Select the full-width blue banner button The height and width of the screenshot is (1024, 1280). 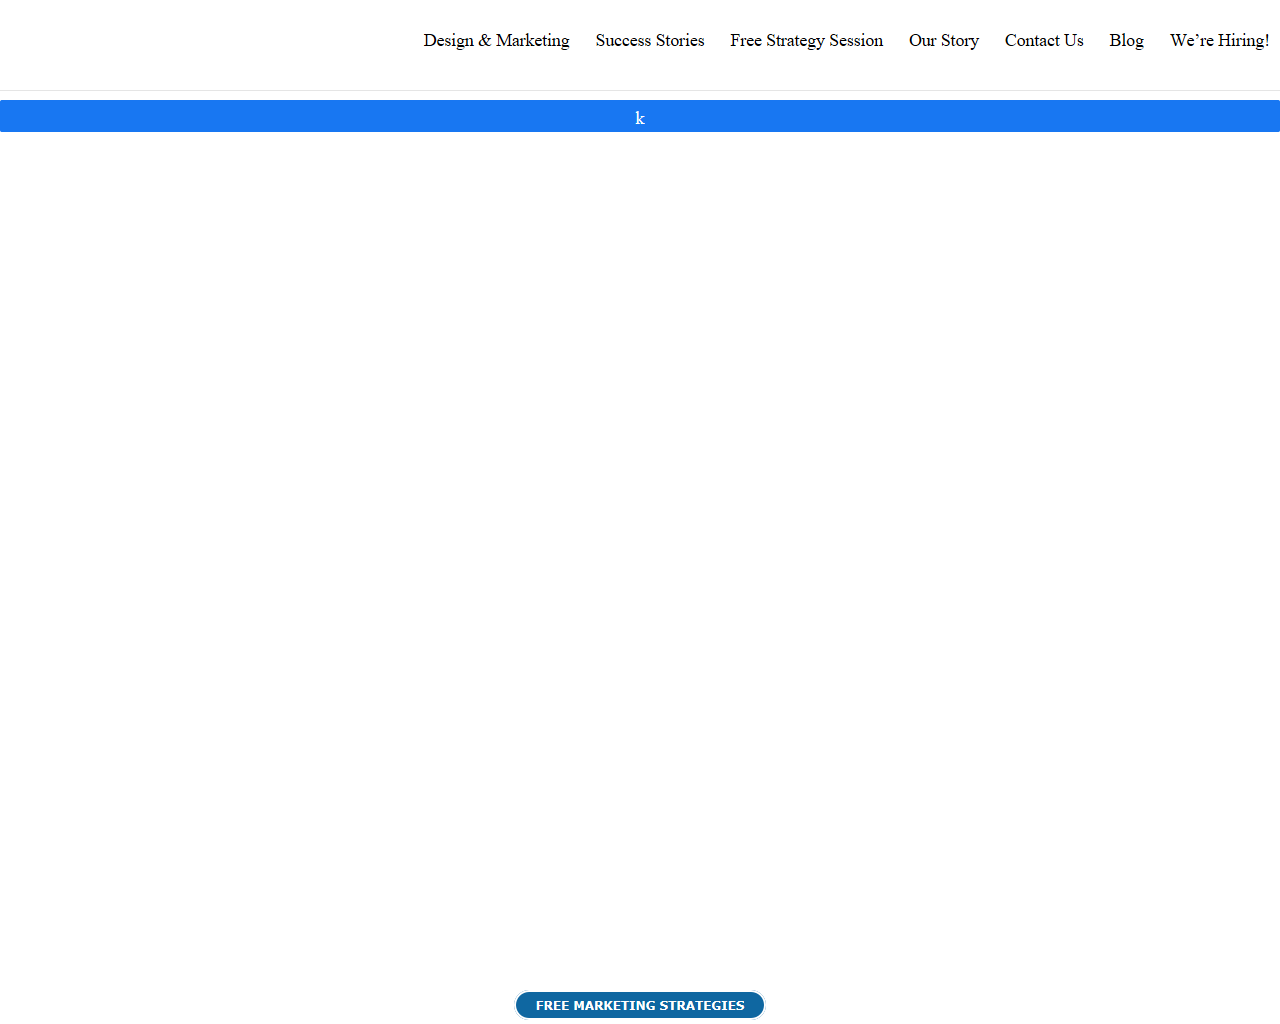(640, 116)
